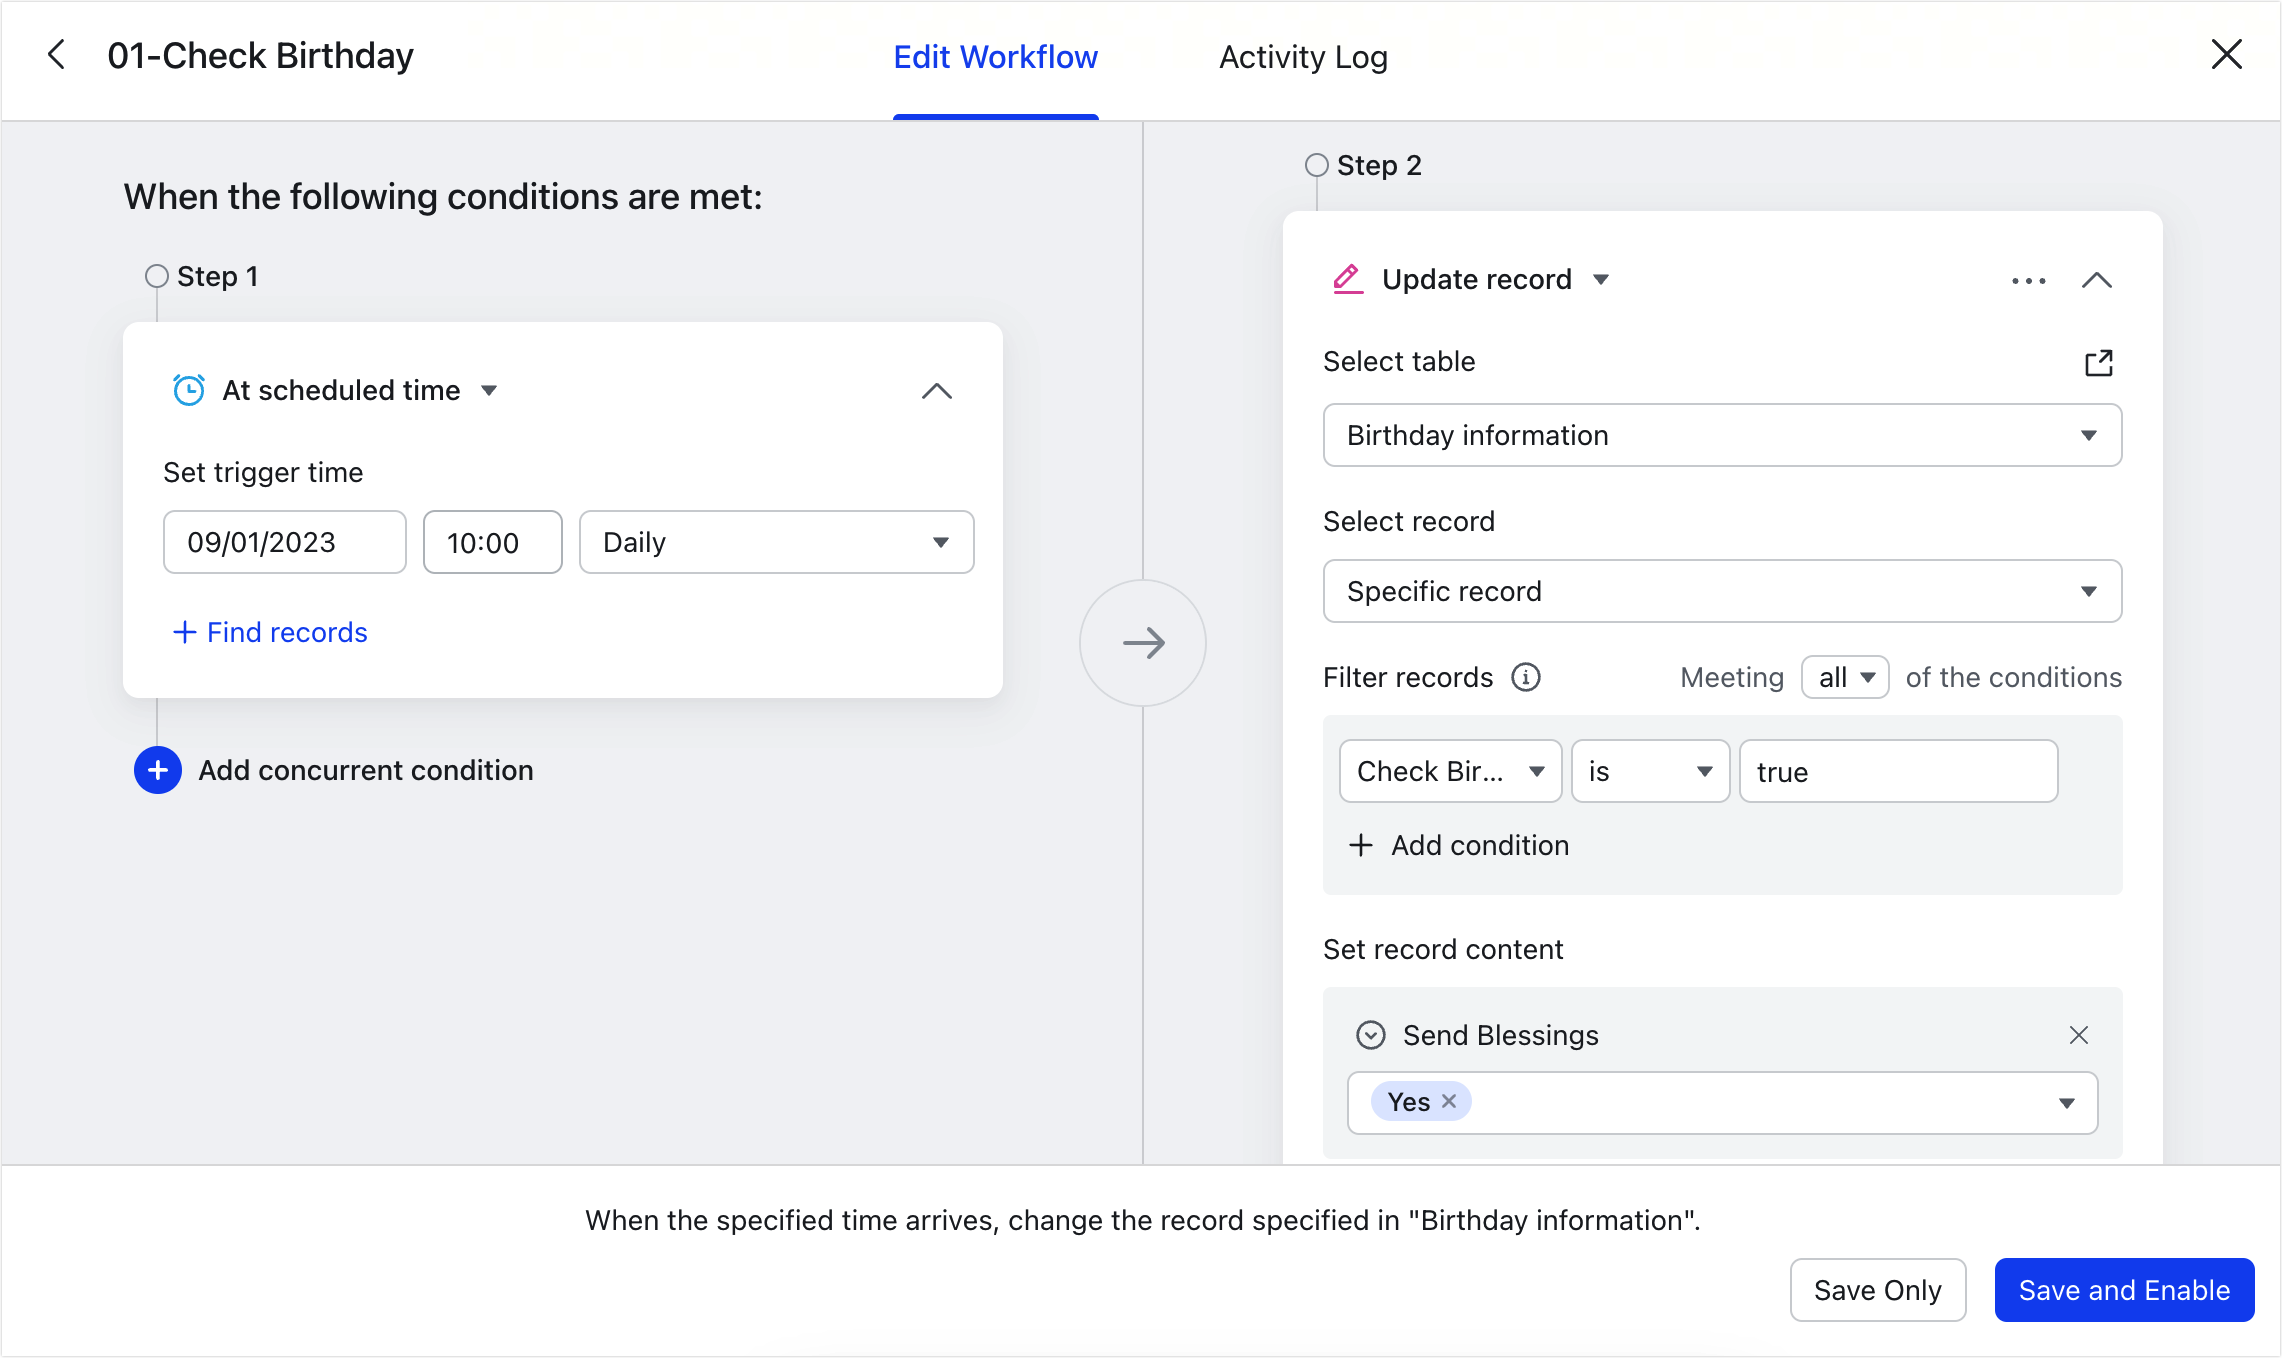The height and width of the screenshot is (1358, 2282).
Task: Collapse the Update record panel
Action: point(2097,281)
